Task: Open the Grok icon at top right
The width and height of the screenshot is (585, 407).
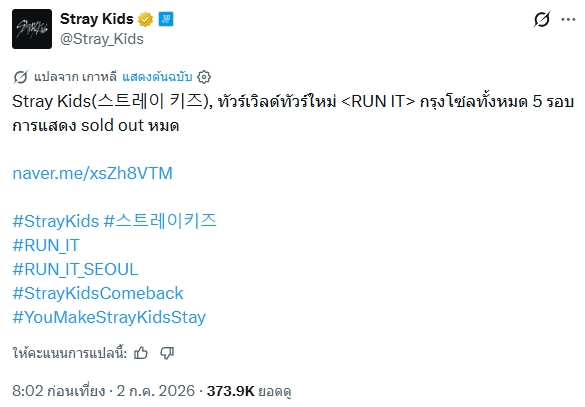Action: (x=542, y=19)
